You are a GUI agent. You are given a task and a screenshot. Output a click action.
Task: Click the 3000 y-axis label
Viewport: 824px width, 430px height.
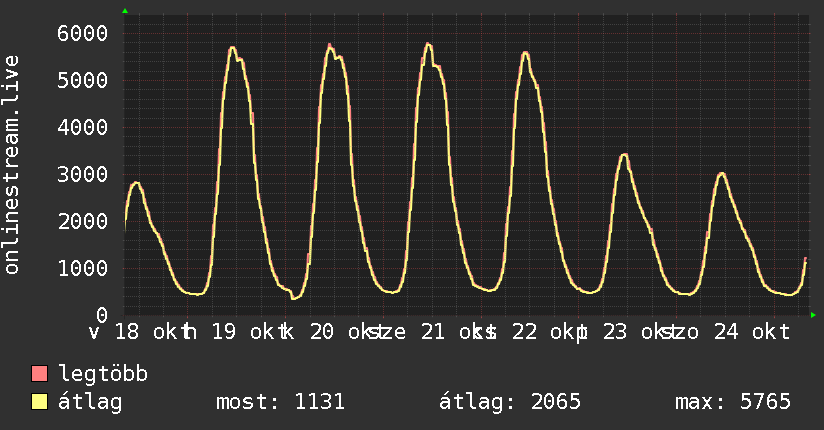[x=83, y=175]
